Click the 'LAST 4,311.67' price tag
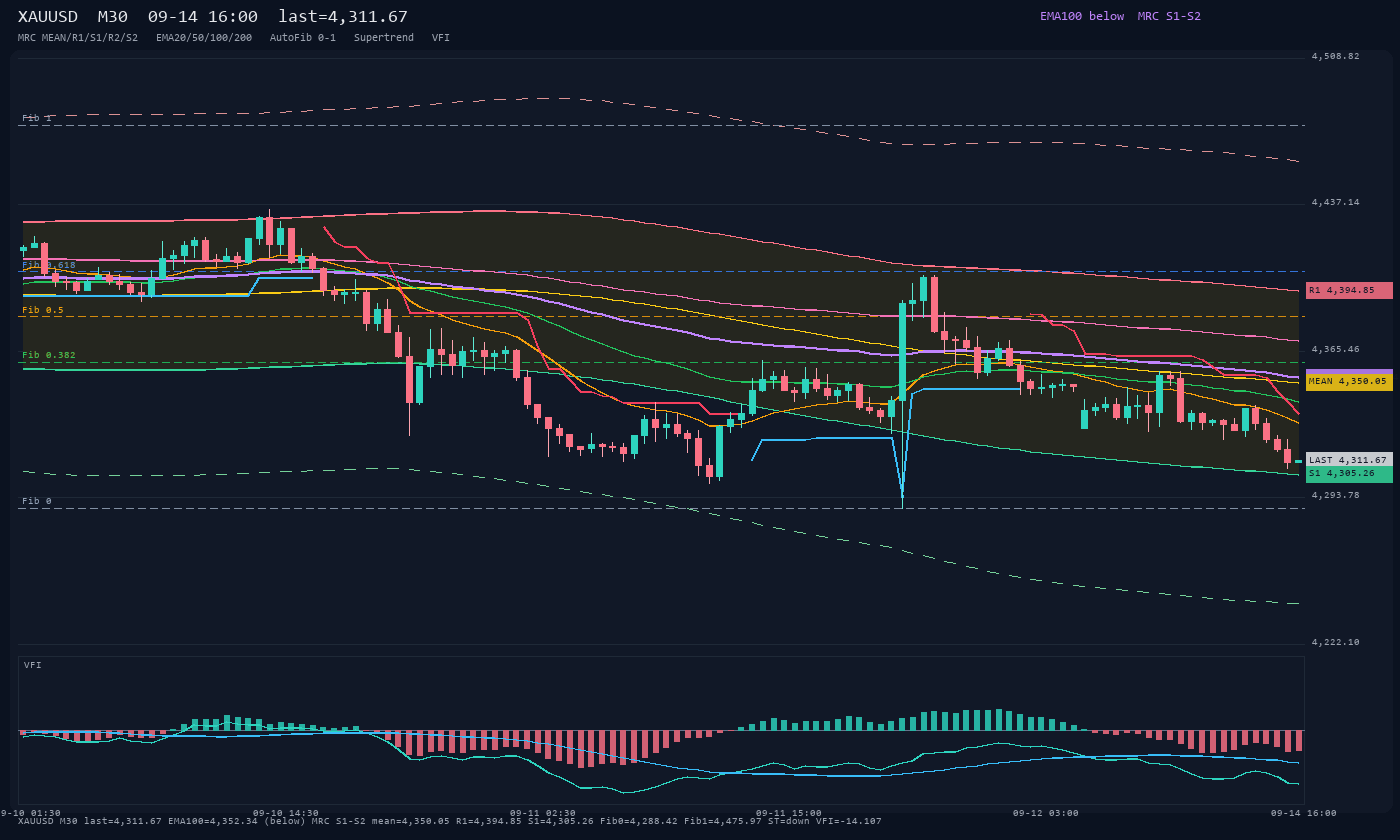 1349,460
